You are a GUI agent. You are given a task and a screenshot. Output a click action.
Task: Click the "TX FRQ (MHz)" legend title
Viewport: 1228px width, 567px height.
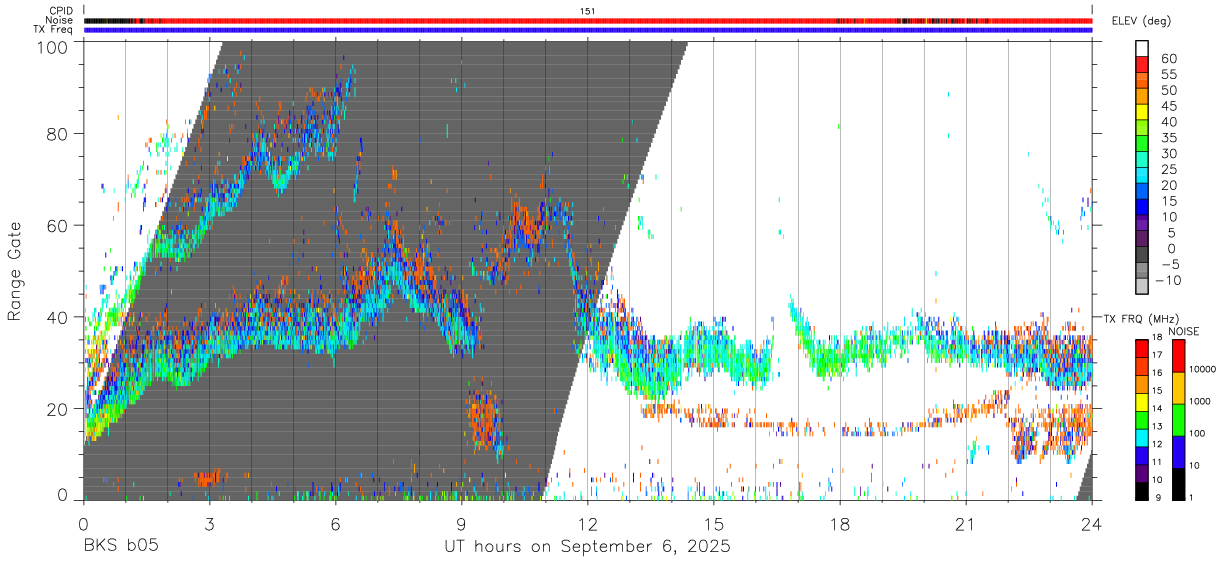pos(1140,318)
